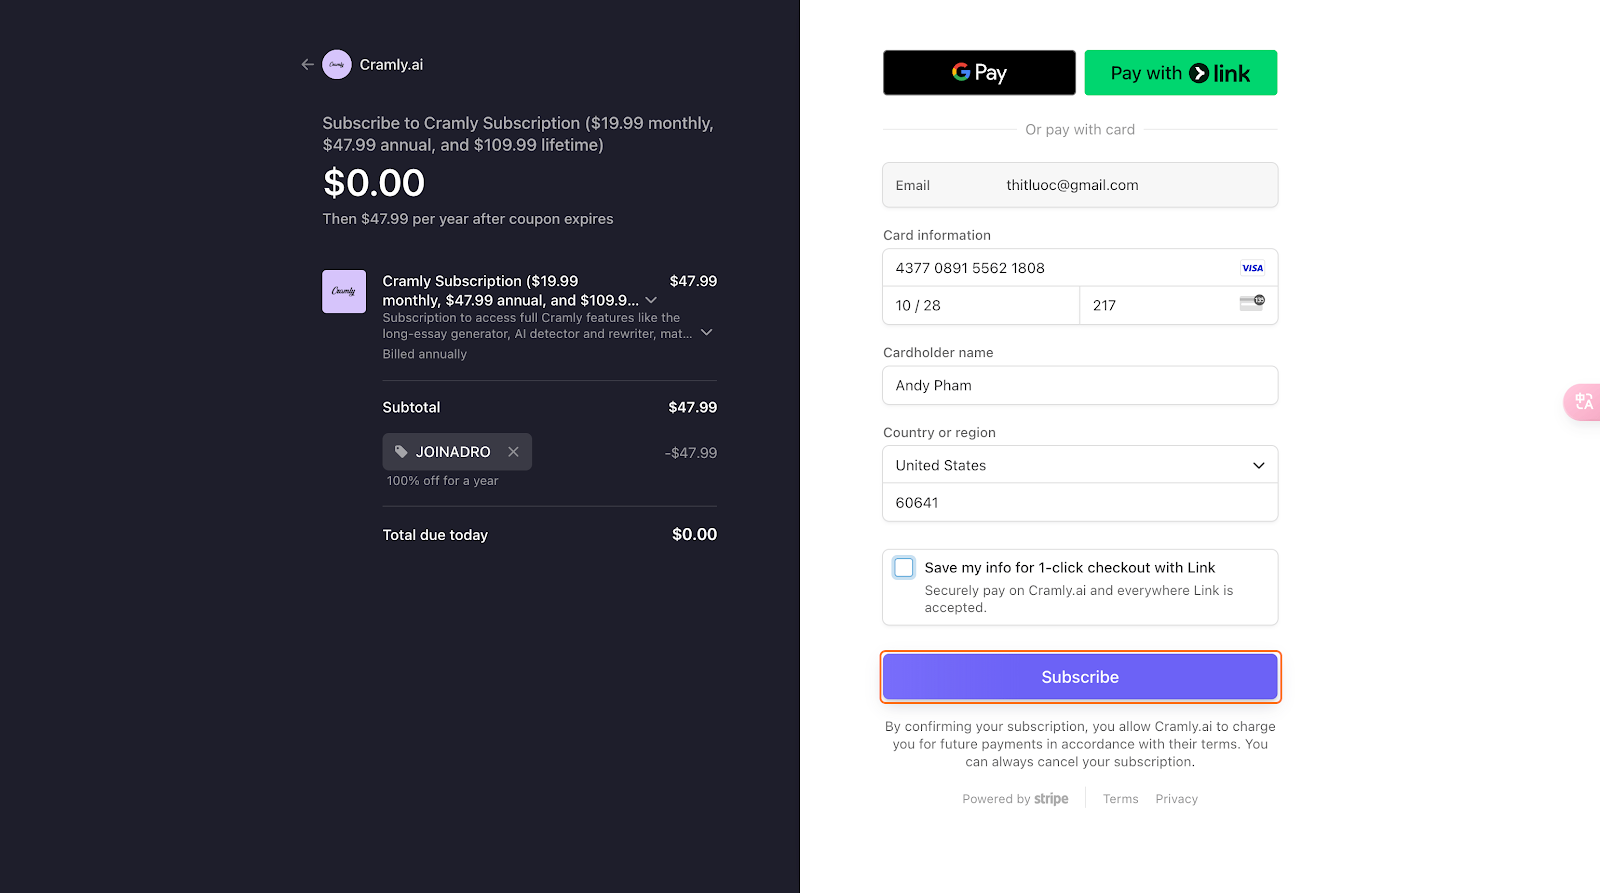Click the ZIP code field showing 60641
This screenshot has width=1600, height=893.
[x=1080, y=503]
